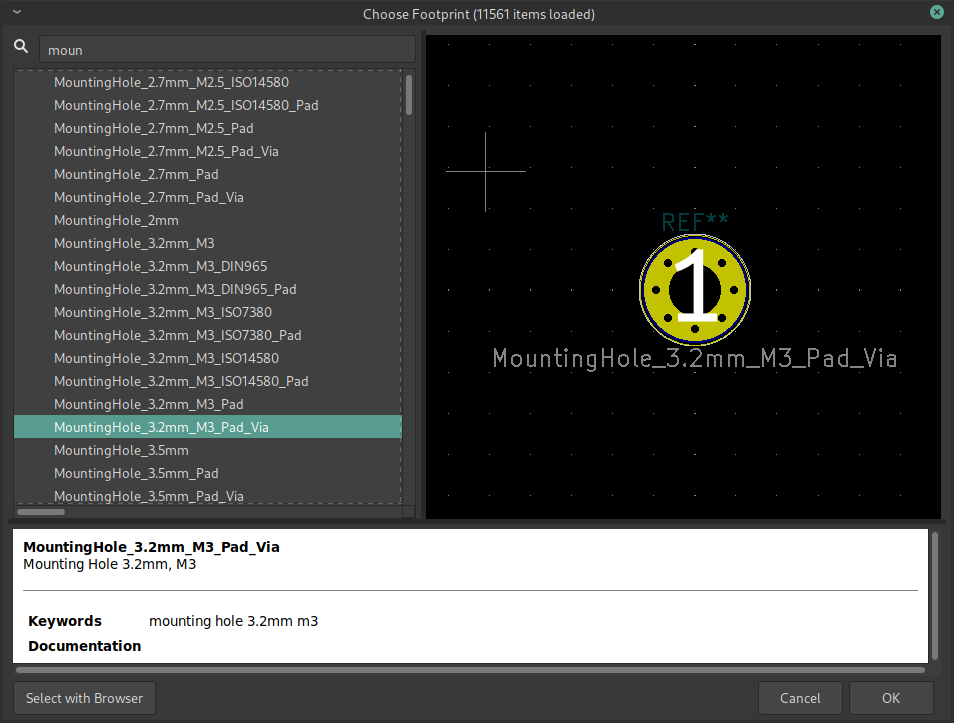Select MountingHole_3.2mm_M3 entry
Screen dimensions: 954x723
click(134, 243)
